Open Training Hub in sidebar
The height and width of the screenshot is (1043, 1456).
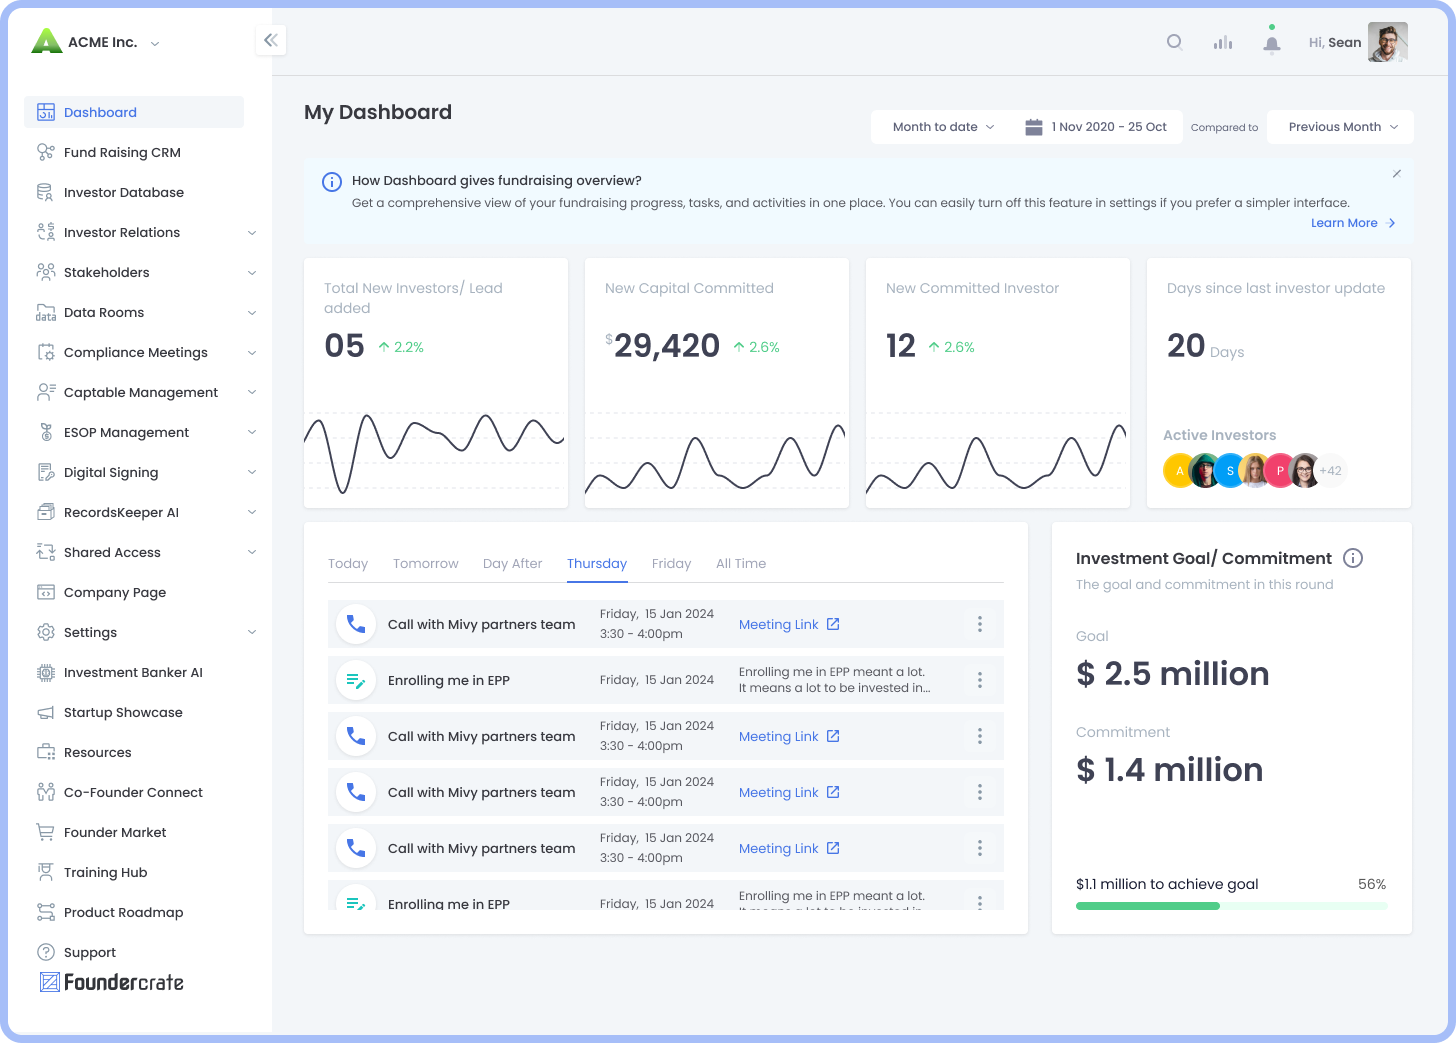tap(105, 872)
